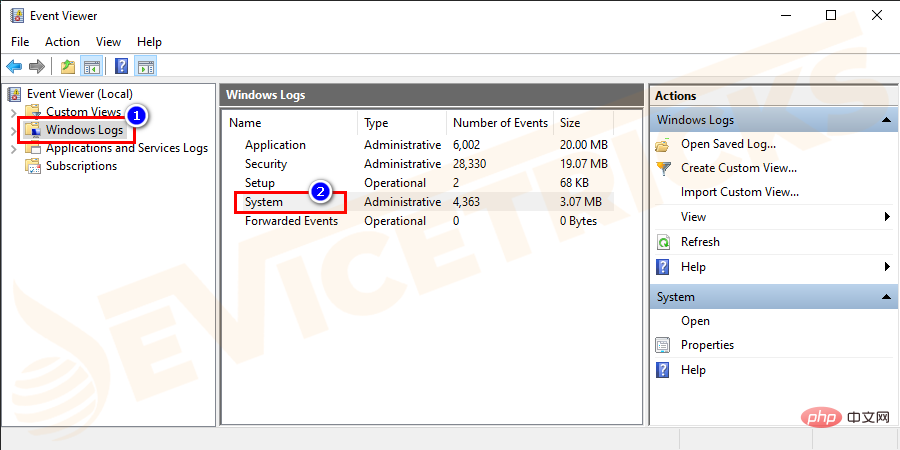This screenshot has height=450, width=900.
Task: Open the View menu in menu bar
Action: tap(108, 42)
